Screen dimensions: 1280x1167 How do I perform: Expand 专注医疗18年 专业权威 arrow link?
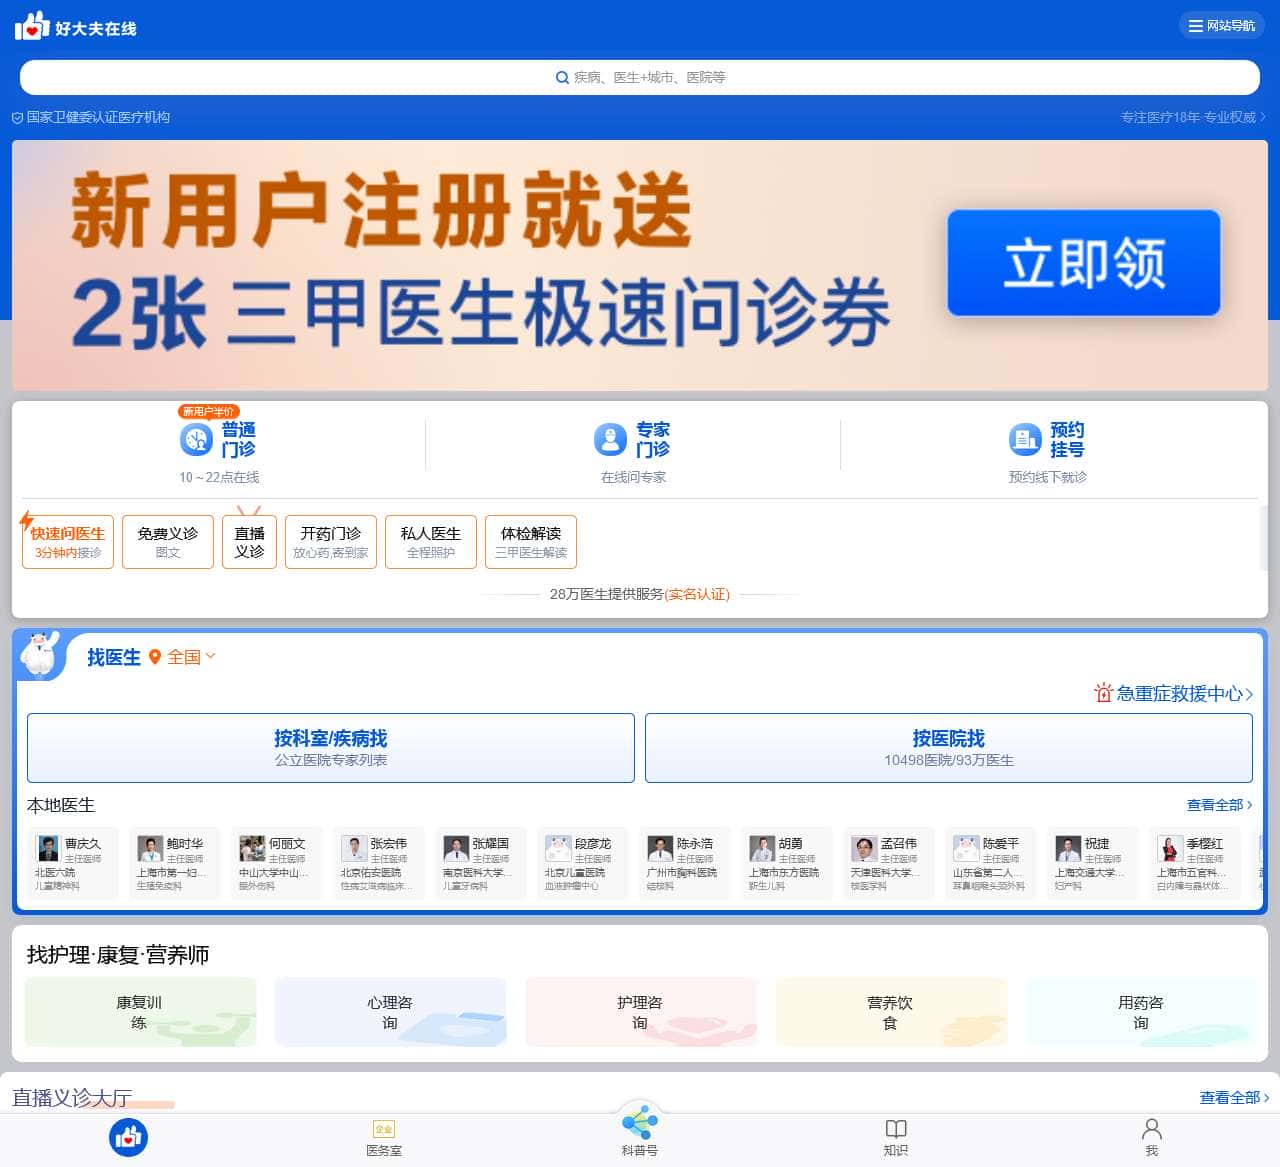click(x=1193, y=118)
